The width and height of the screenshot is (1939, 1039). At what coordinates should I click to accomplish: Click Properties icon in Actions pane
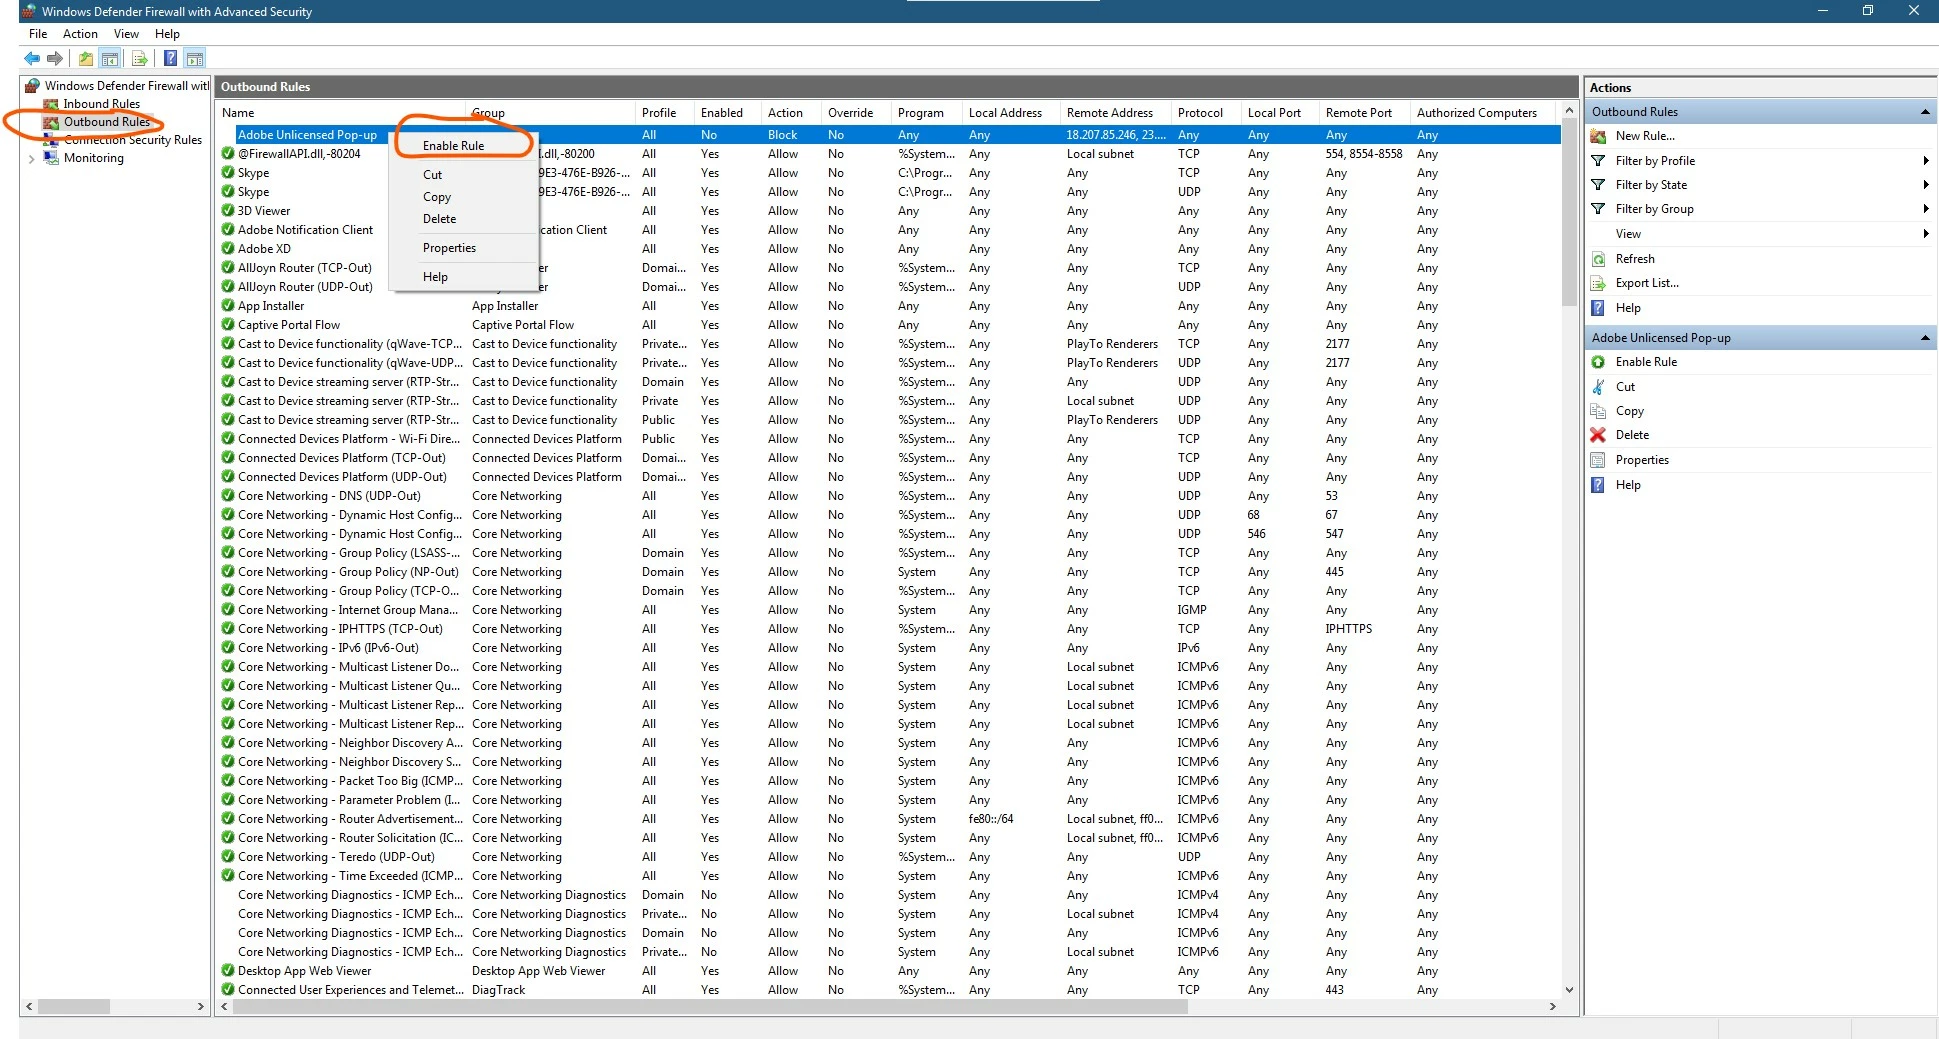[1598, 460]
